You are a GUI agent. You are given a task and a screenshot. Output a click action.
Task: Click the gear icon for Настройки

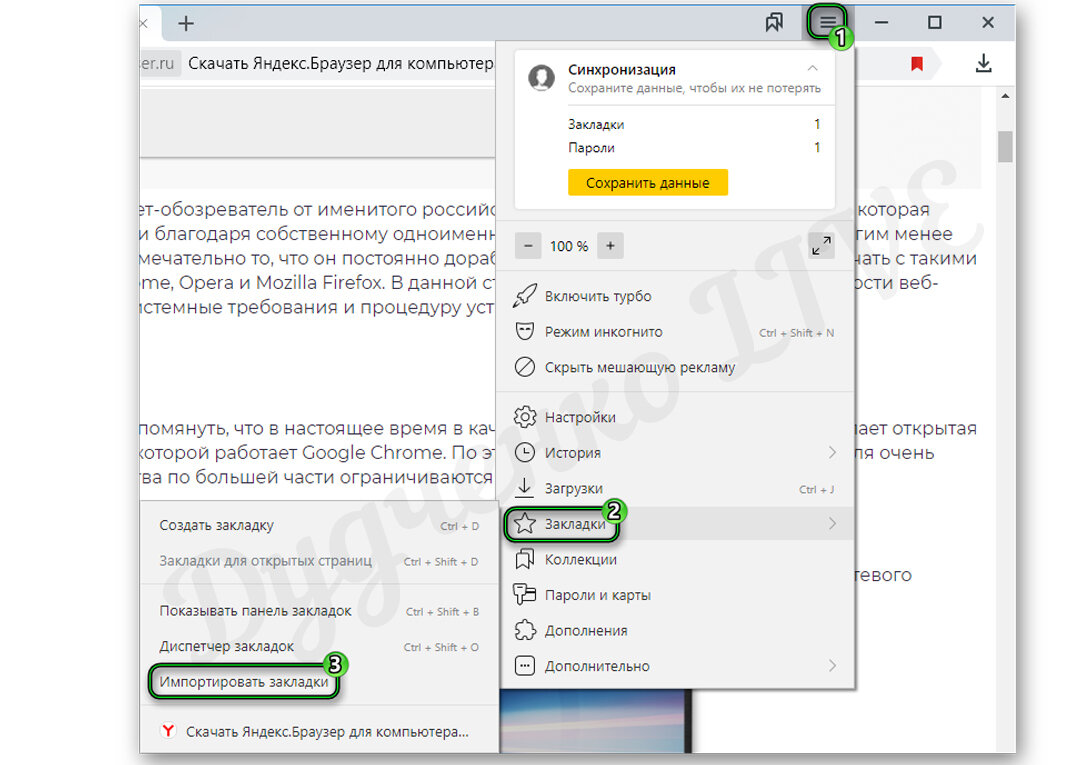(x=524, y=417)
